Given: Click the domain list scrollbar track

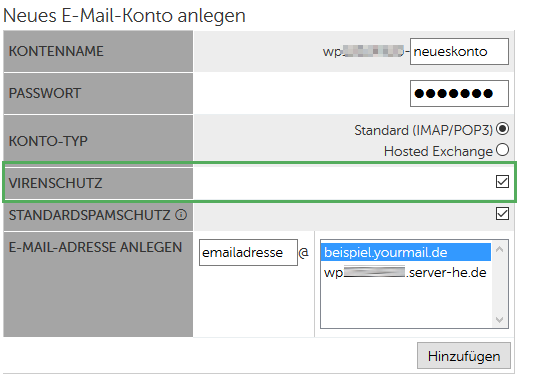Looking at the screenshot, I should pyautogui.click(x=499, y=284).
